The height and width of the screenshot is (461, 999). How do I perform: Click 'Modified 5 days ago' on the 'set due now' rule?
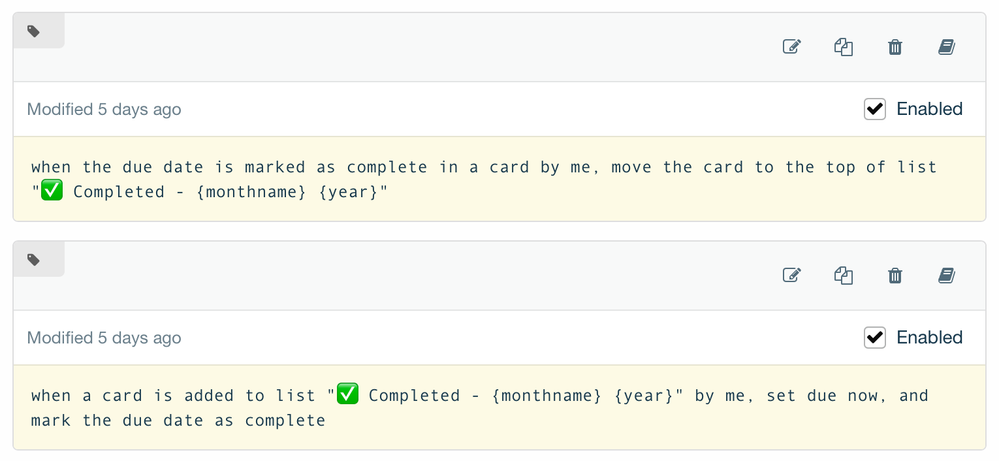[x=104, y=338]
